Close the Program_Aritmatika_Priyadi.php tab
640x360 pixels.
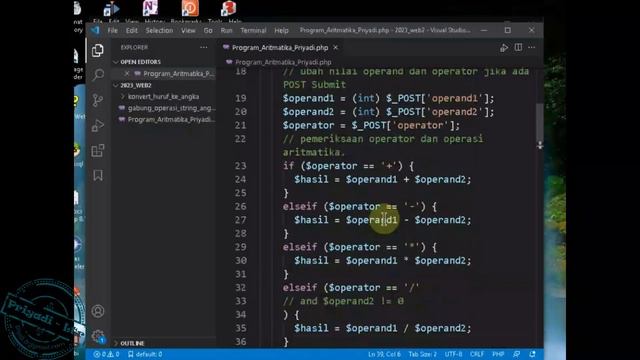[x=335, y=47]
